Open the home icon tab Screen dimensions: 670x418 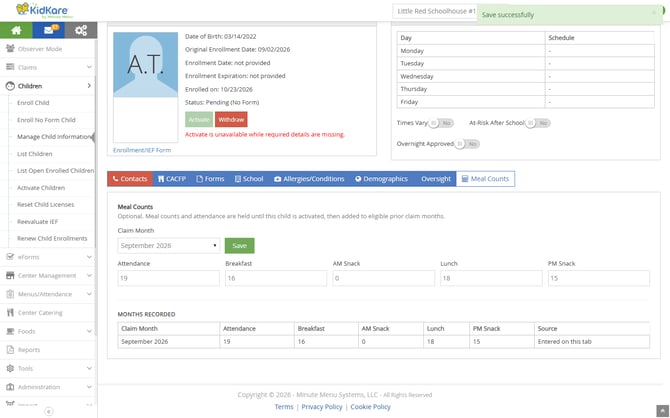pyautogui.click(x=16, y=30)
